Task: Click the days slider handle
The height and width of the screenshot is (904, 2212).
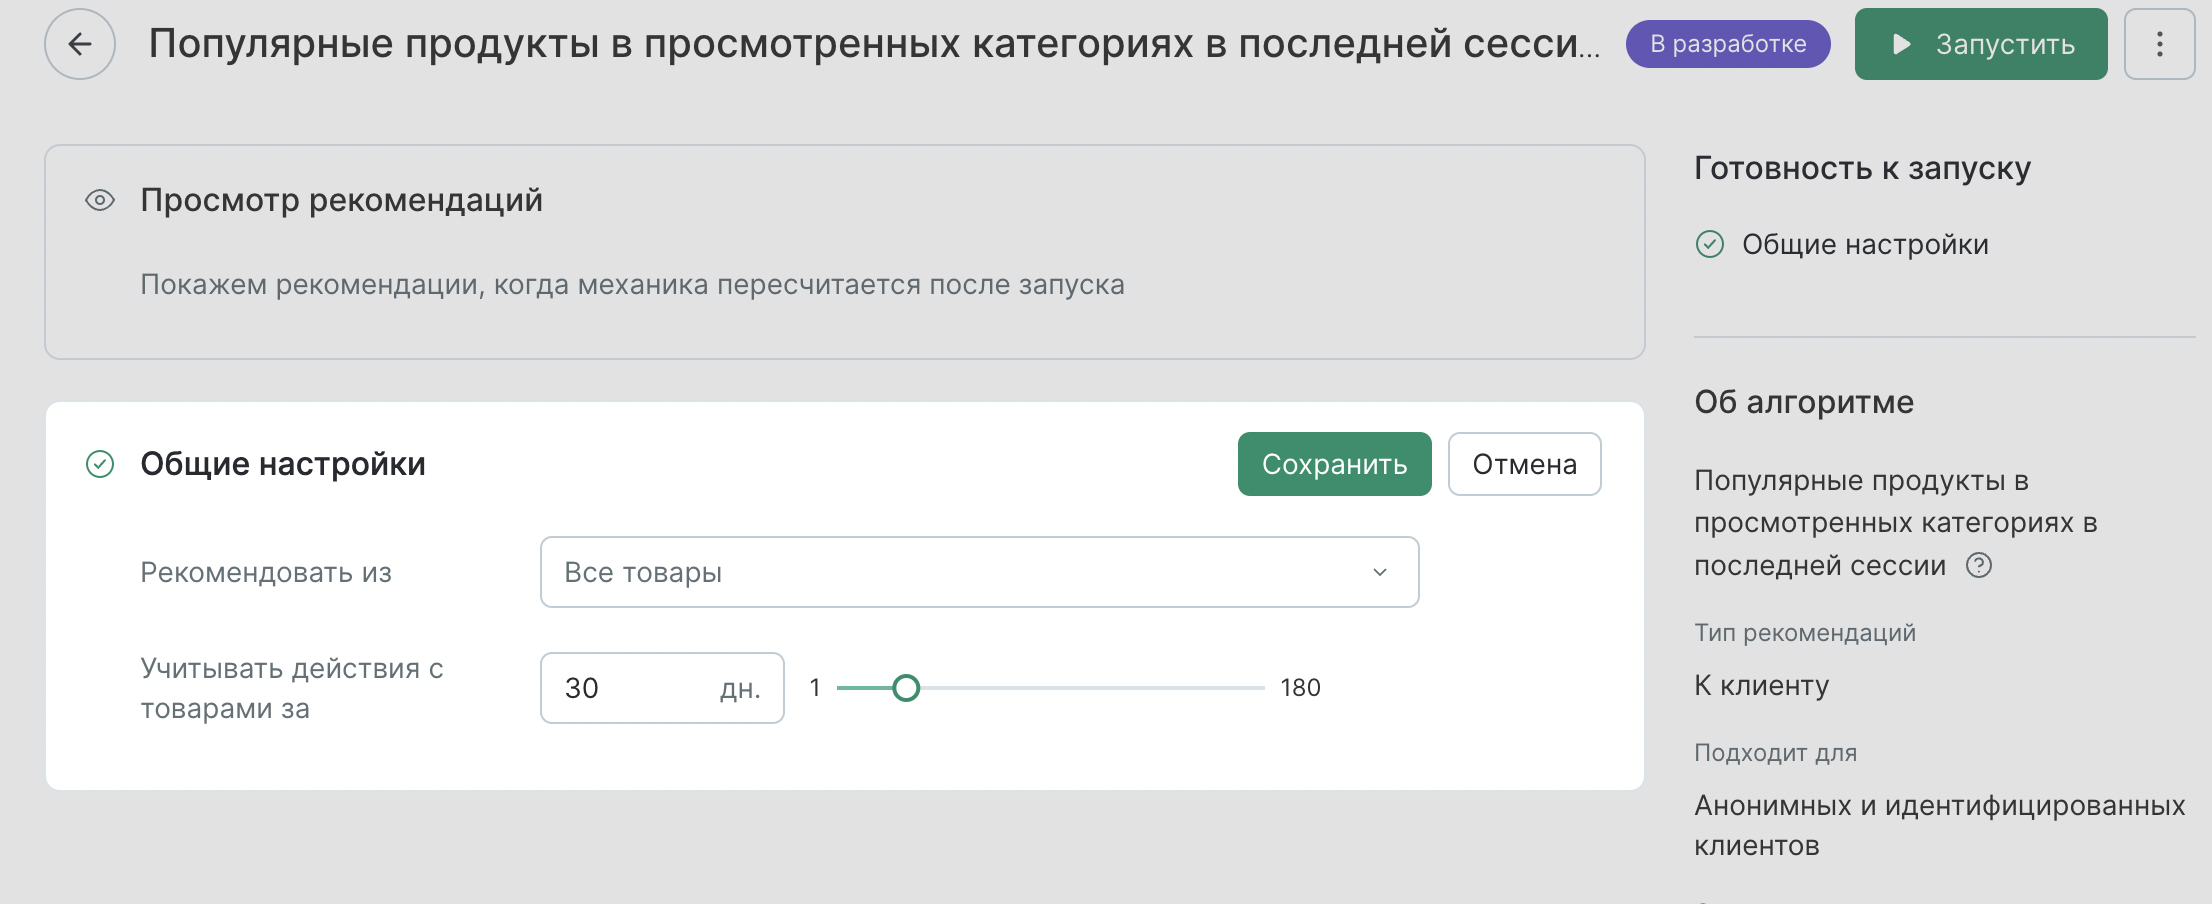Action: click(906, 688)
